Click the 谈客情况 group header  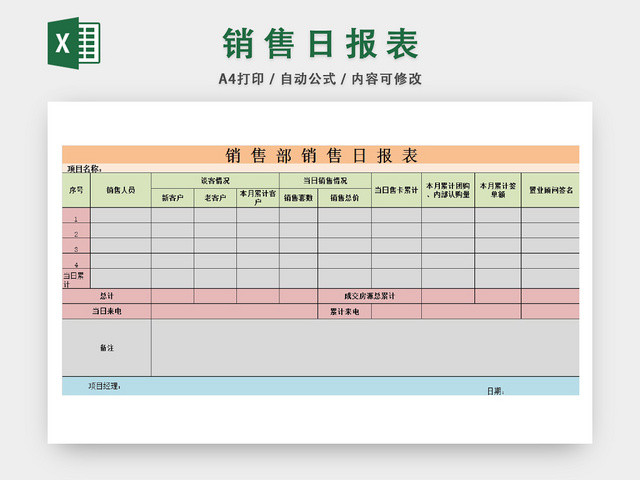(x=215, y=180)
